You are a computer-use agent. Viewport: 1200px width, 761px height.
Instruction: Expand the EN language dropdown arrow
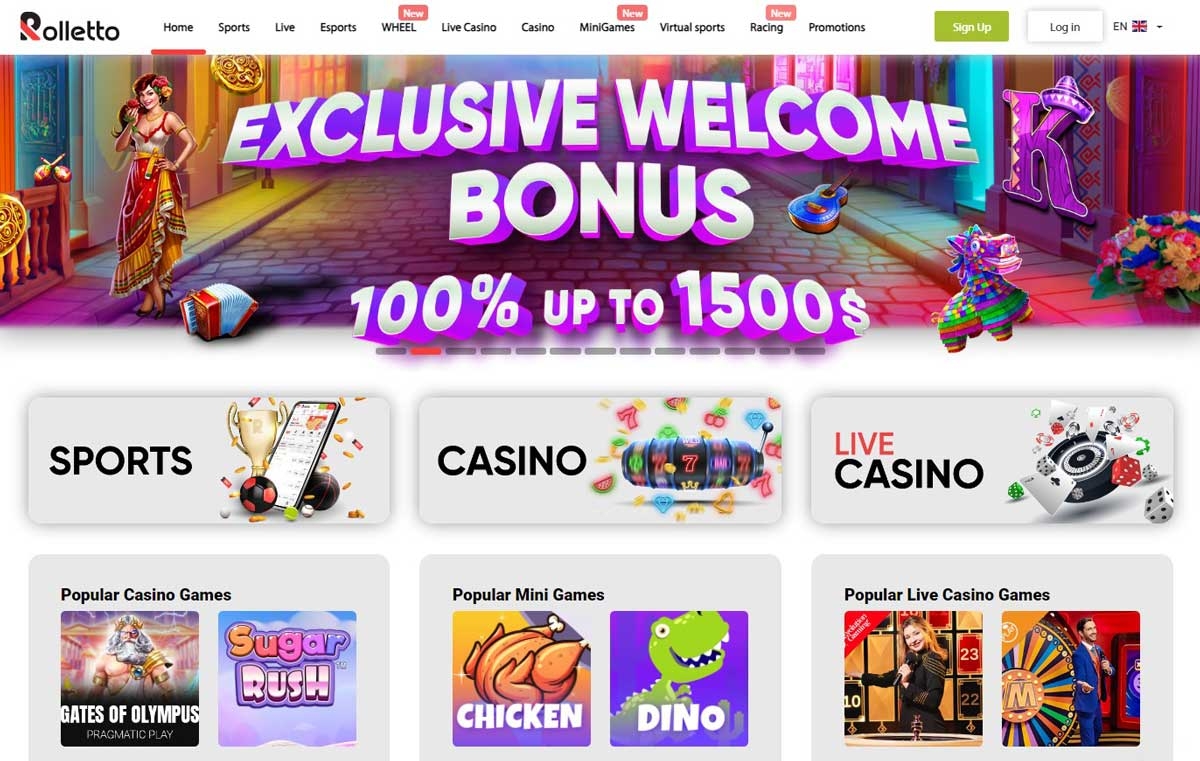coord(1159,27)
